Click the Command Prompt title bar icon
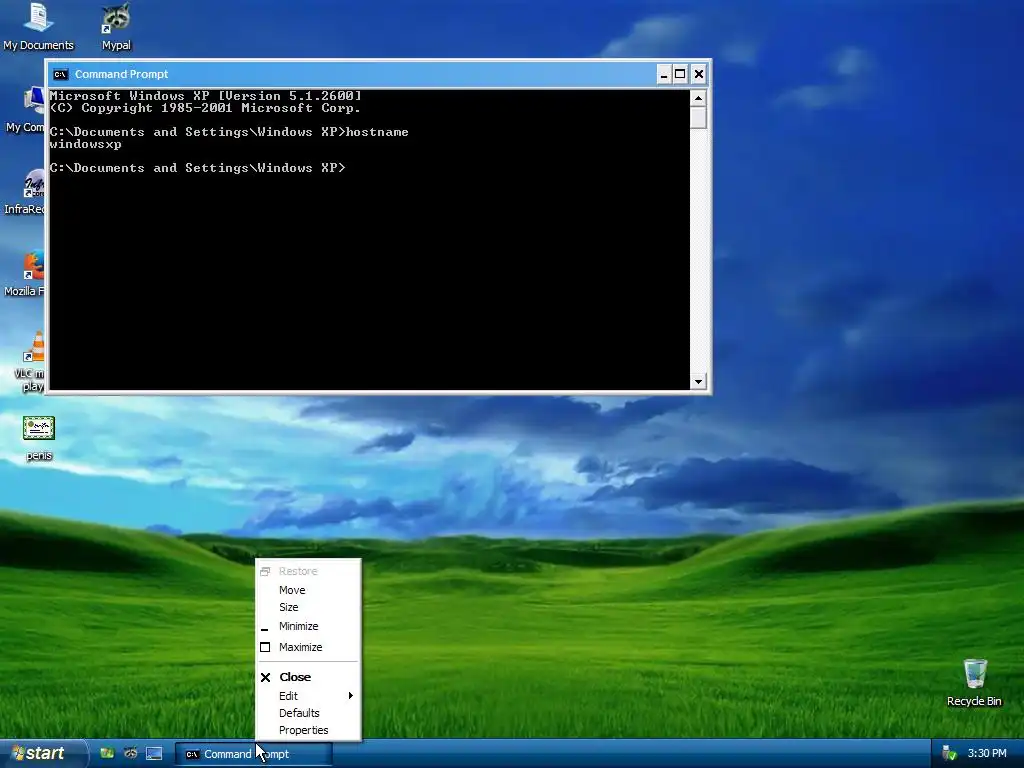The width and height of the screenshot is (1024, 768). [60, 74]
